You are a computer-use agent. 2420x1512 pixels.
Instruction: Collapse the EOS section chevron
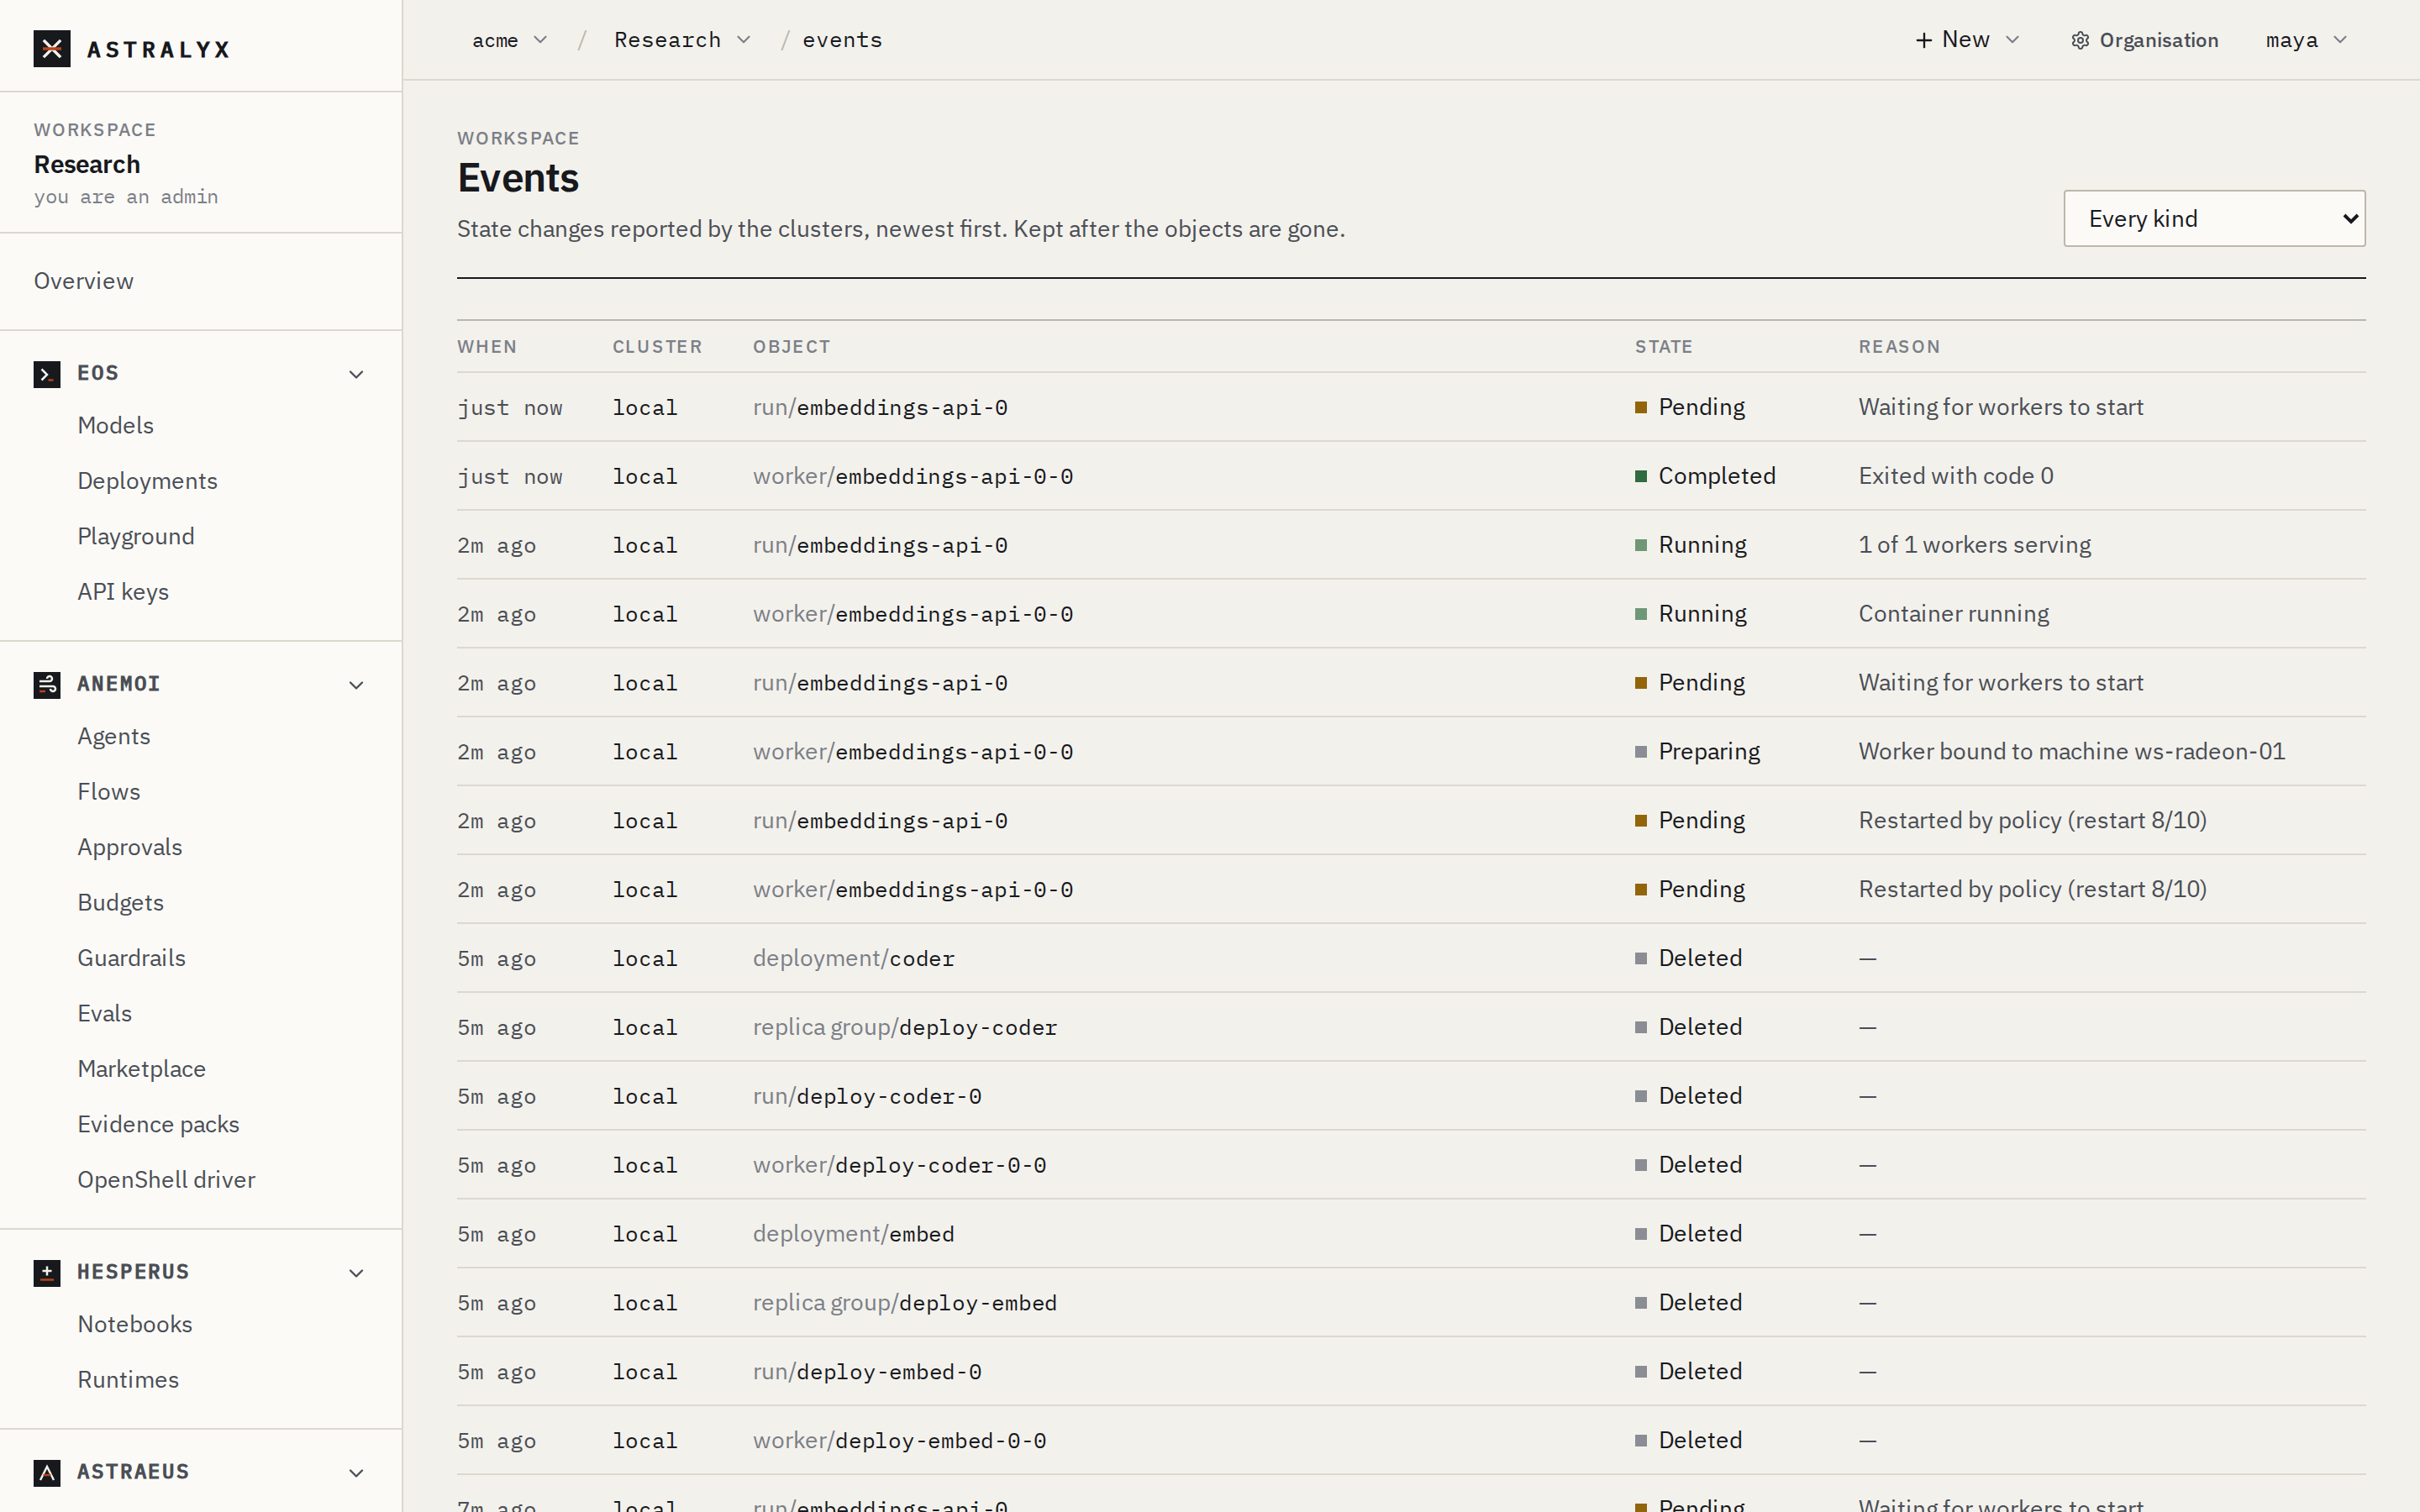pos(356,374)
